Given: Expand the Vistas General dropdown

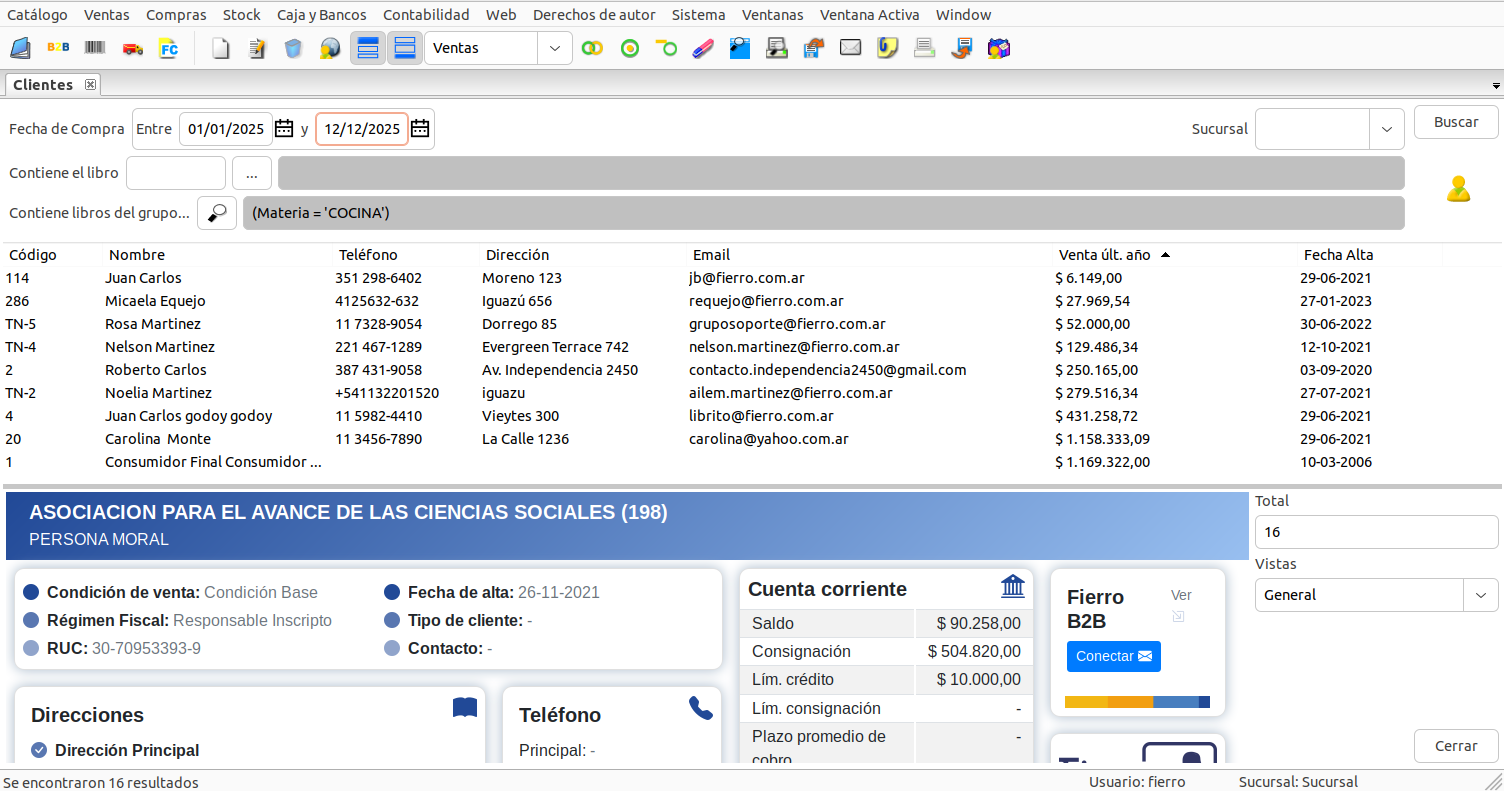Looking at the screenshot, I should point(1480,595).
